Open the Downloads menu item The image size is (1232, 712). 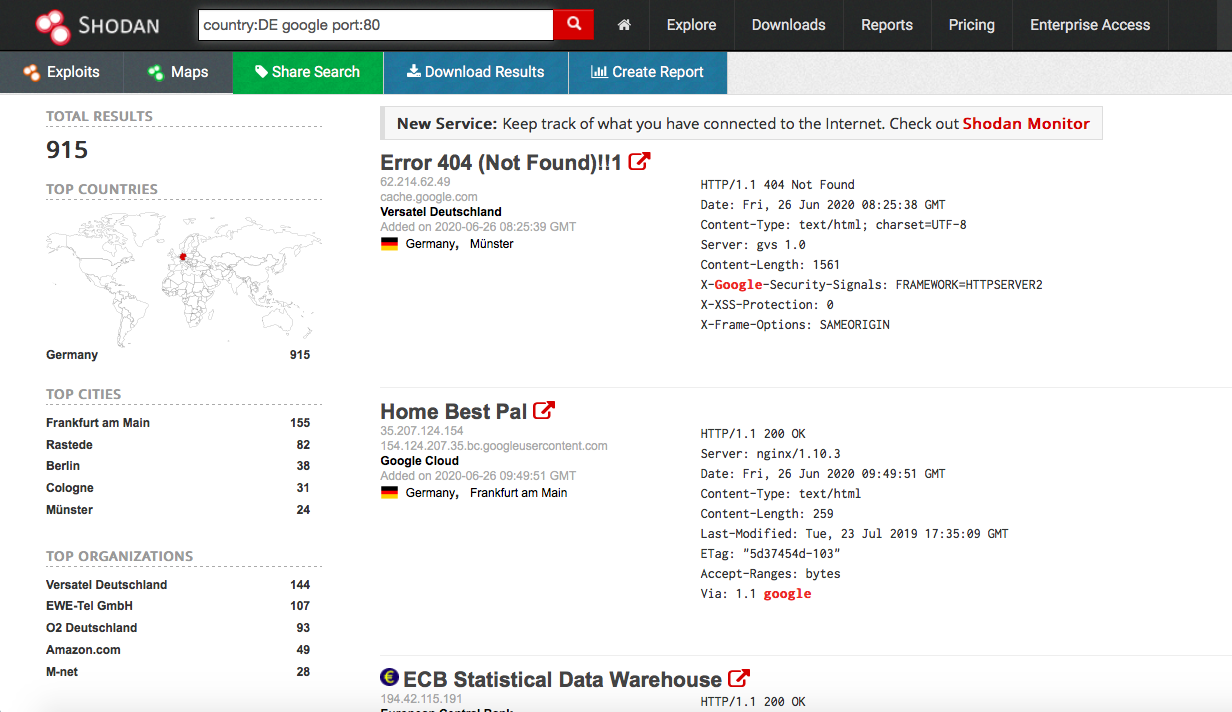pos(789,25)
